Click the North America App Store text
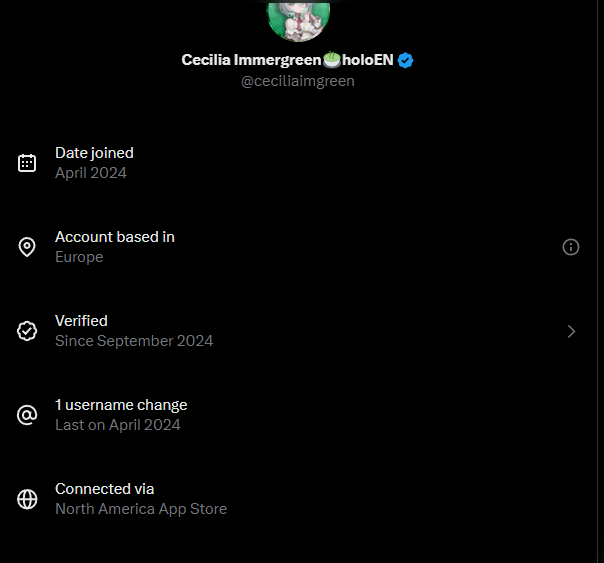The height and width of the screenshot is (563, 604). point(141,509)
